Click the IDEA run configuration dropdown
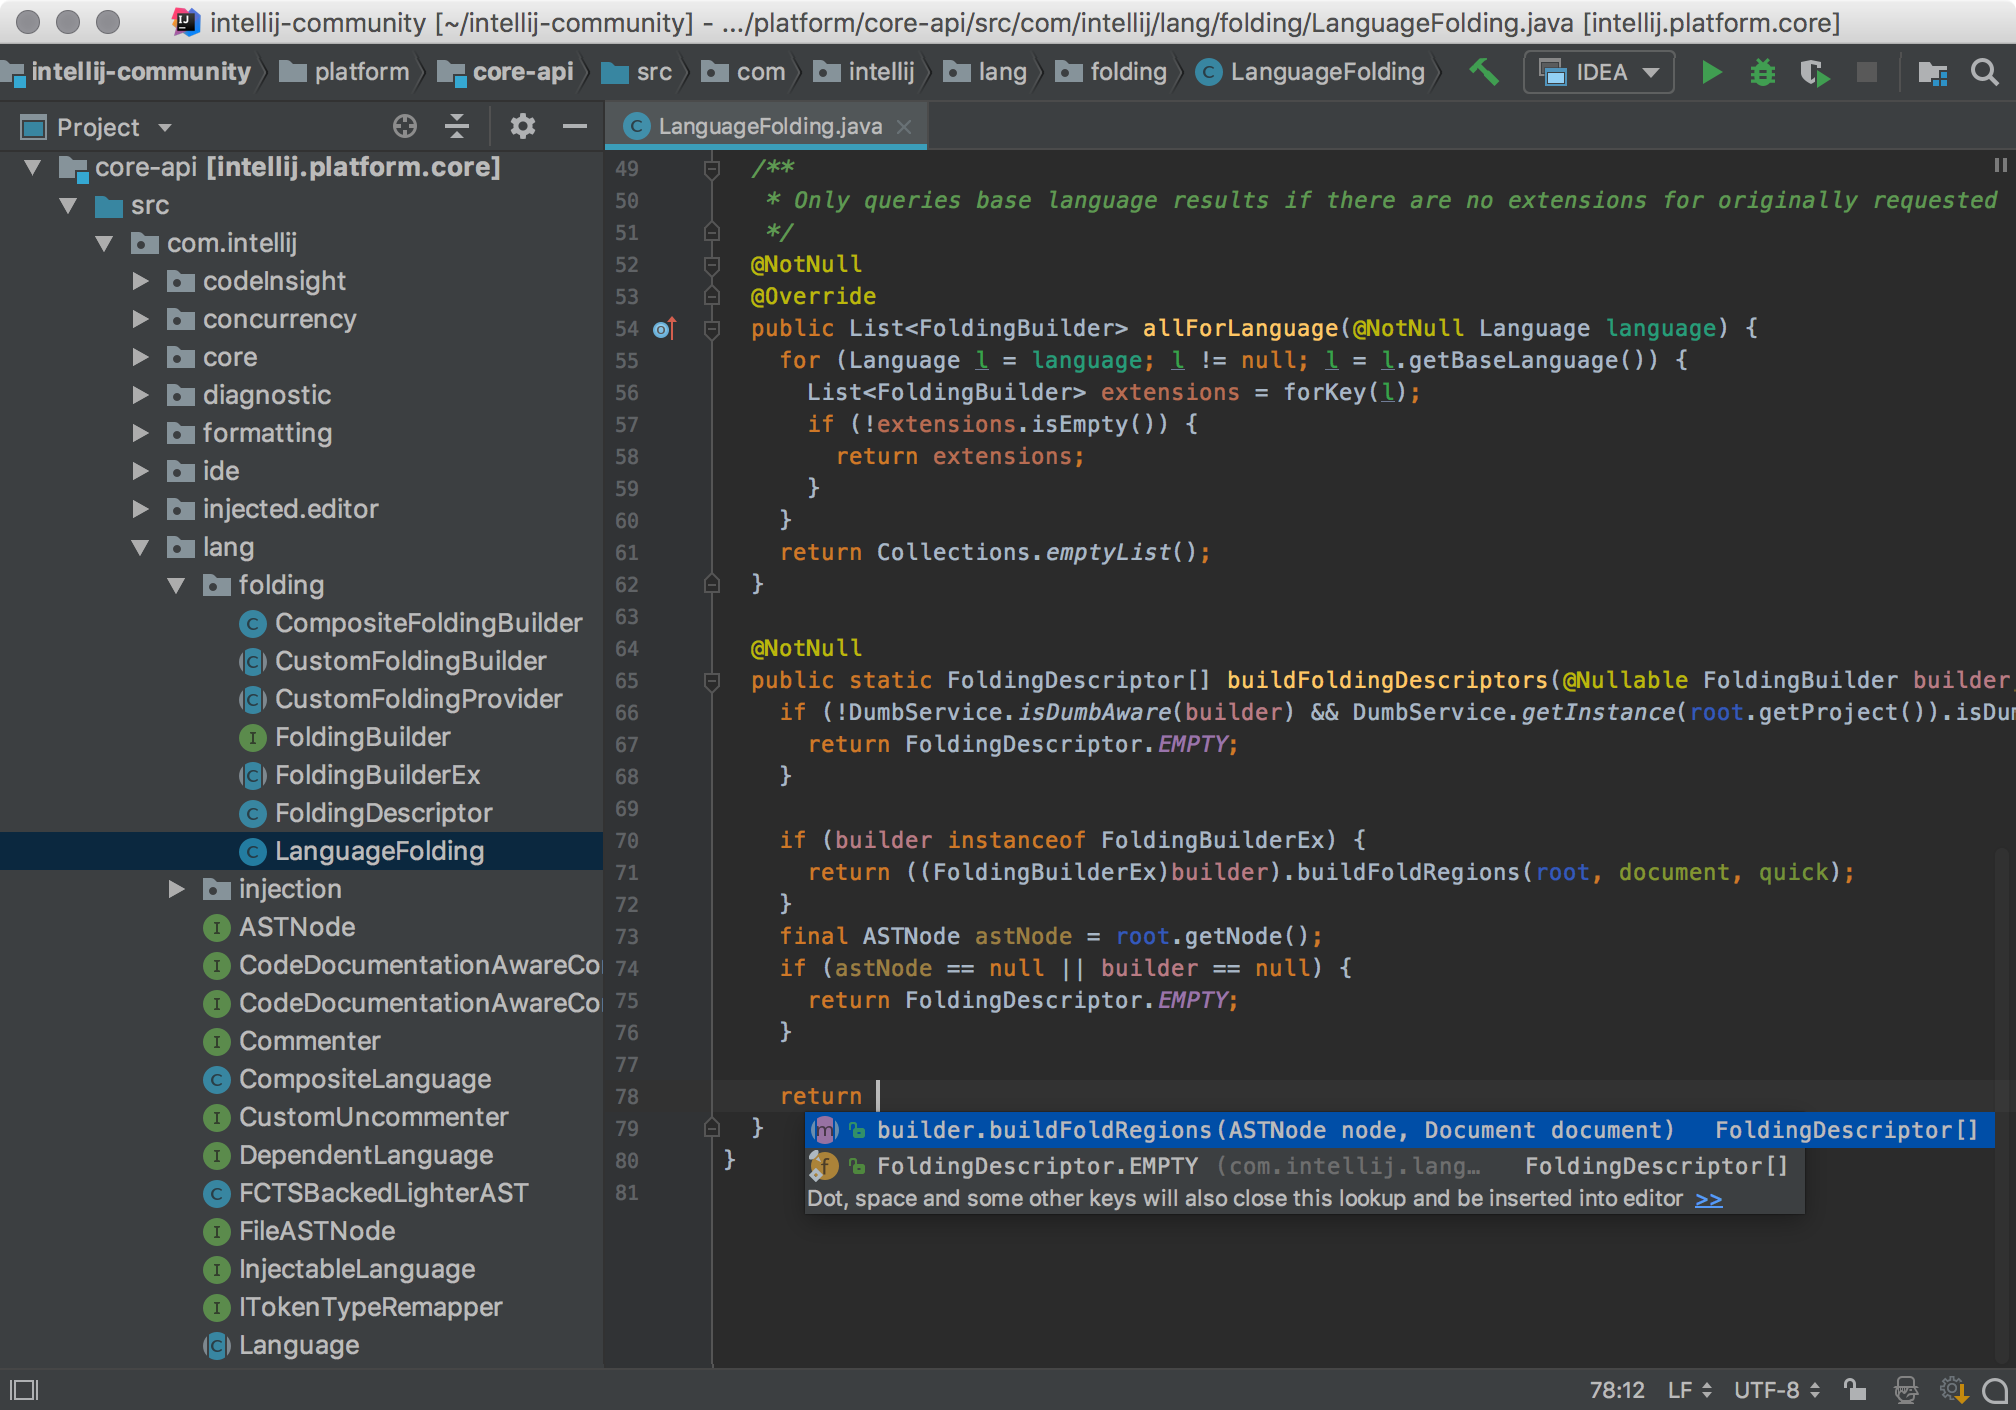 click(1599, 74)
